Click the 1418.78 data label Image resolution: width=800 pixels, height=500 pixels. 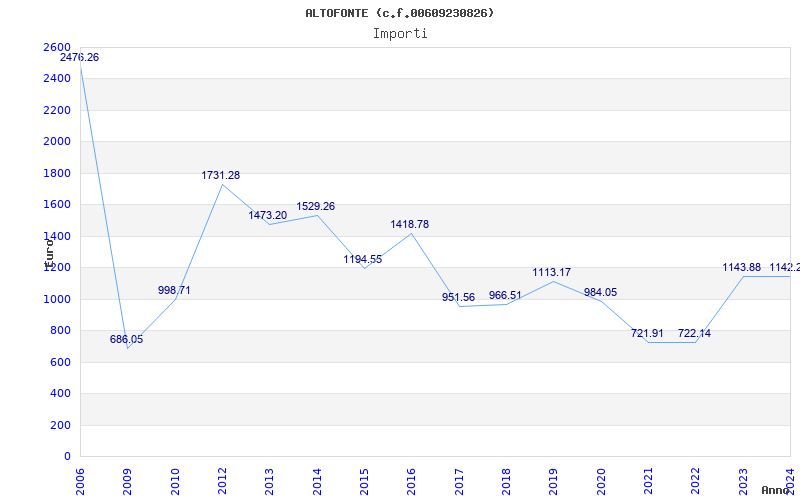tap(410, 225)
